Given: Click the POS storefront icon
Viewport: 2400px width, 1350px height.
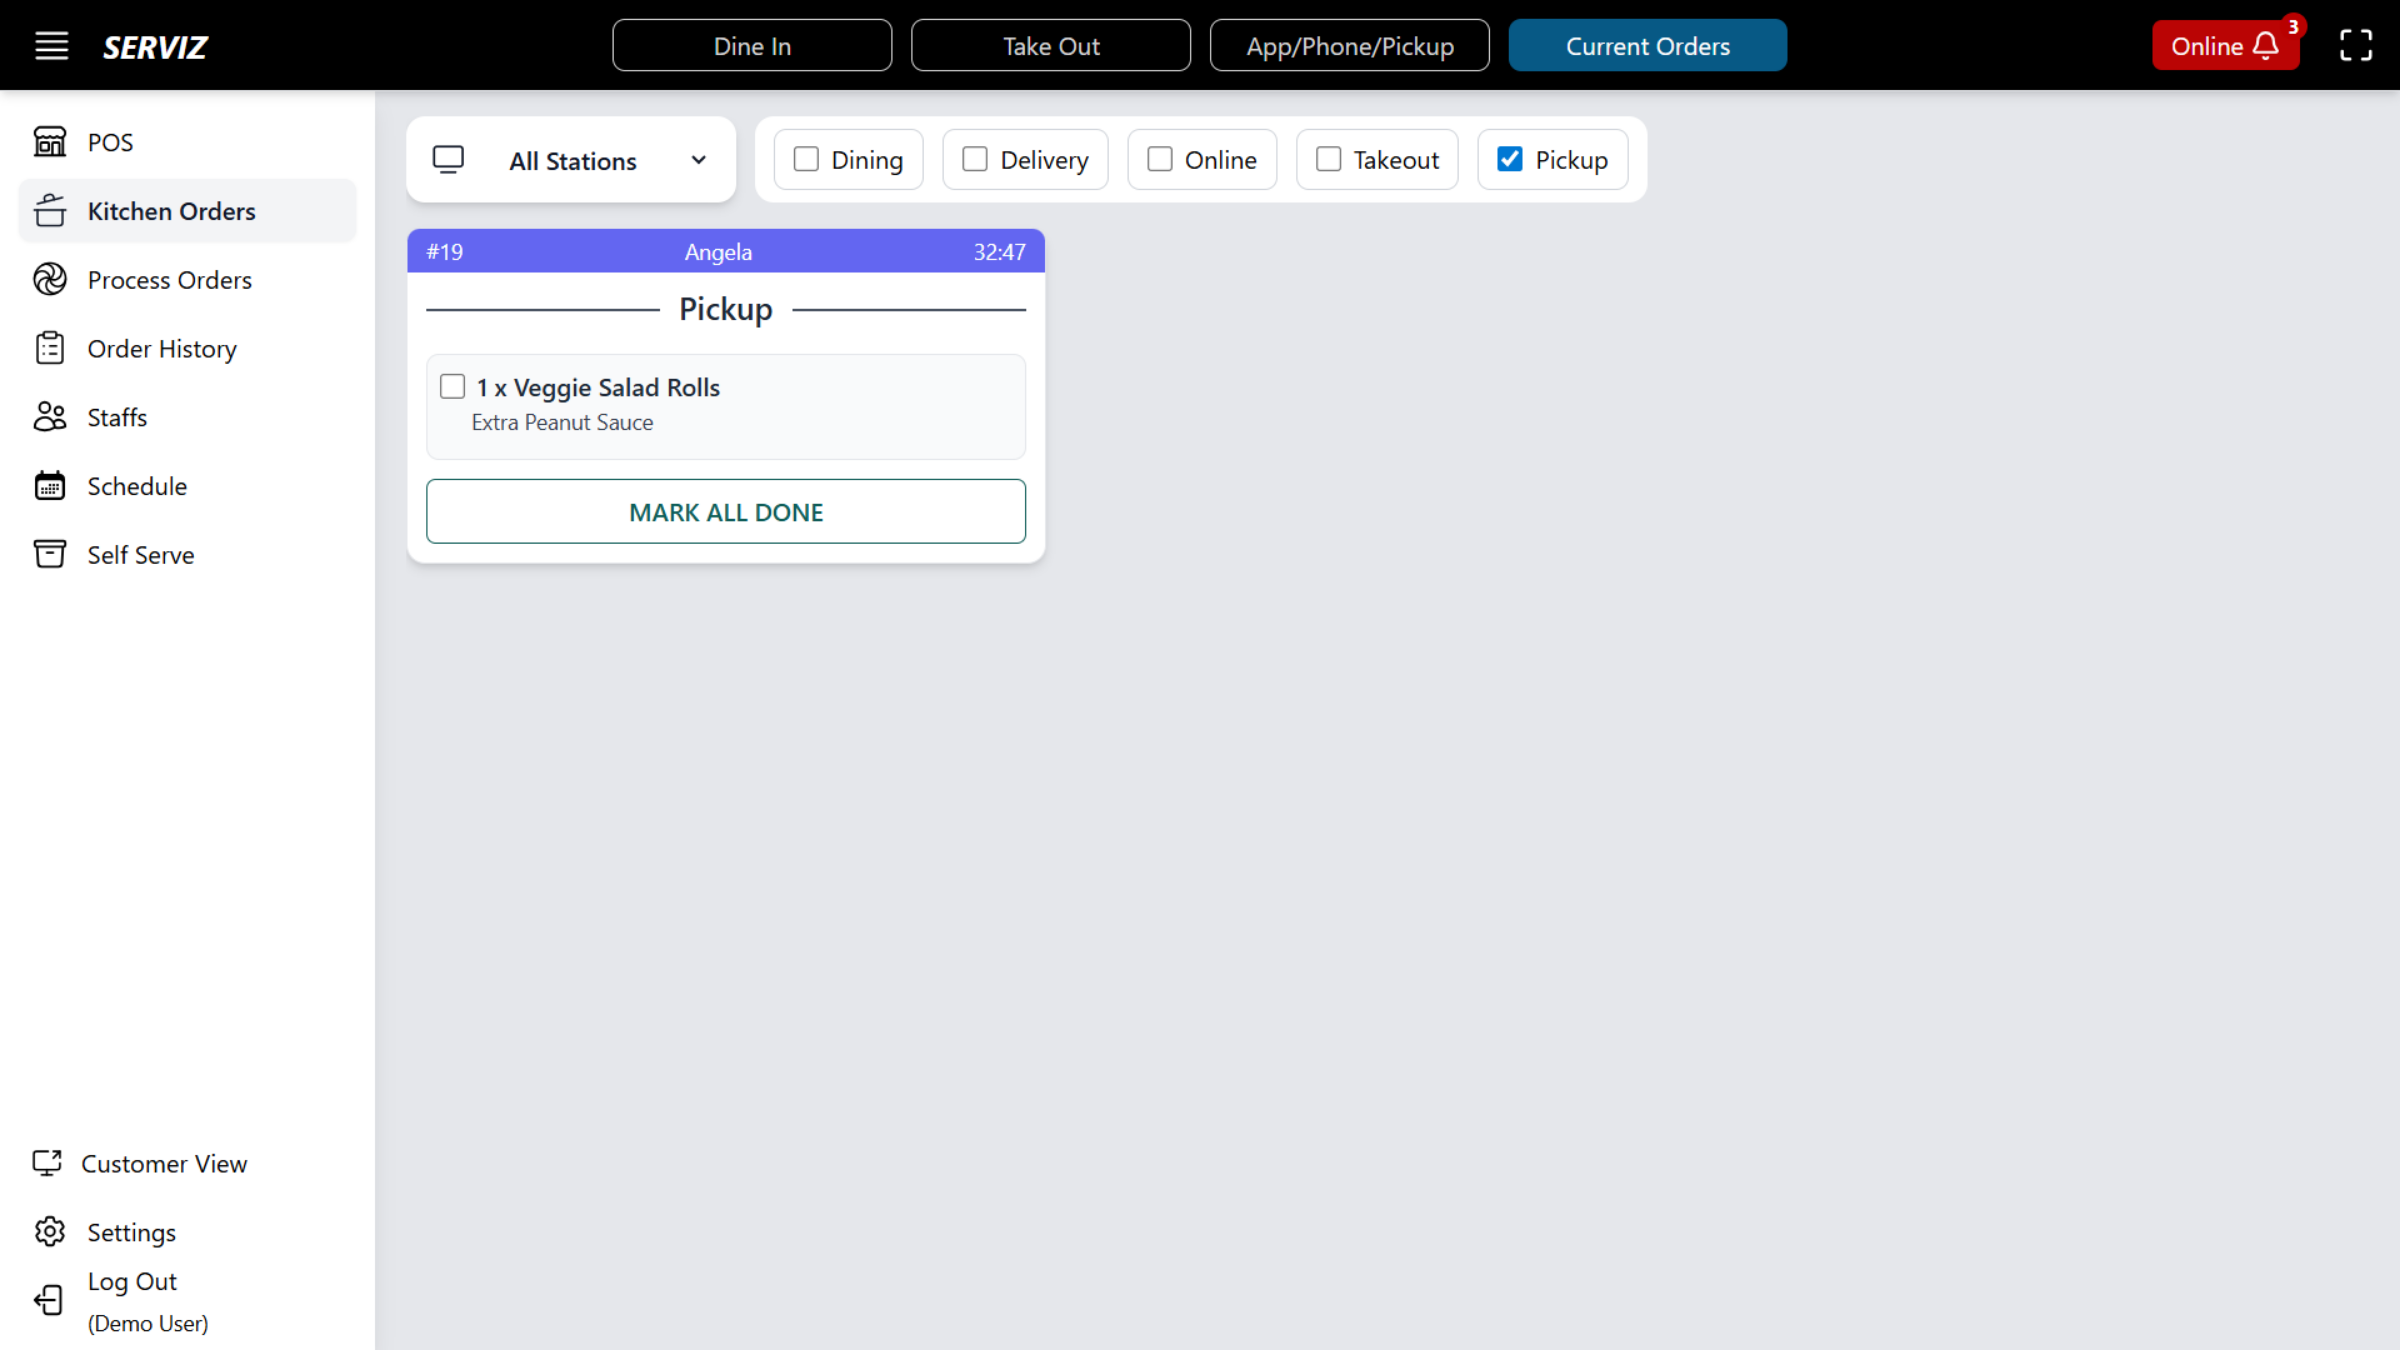Looking at the screenshot, I should point(50,142).
